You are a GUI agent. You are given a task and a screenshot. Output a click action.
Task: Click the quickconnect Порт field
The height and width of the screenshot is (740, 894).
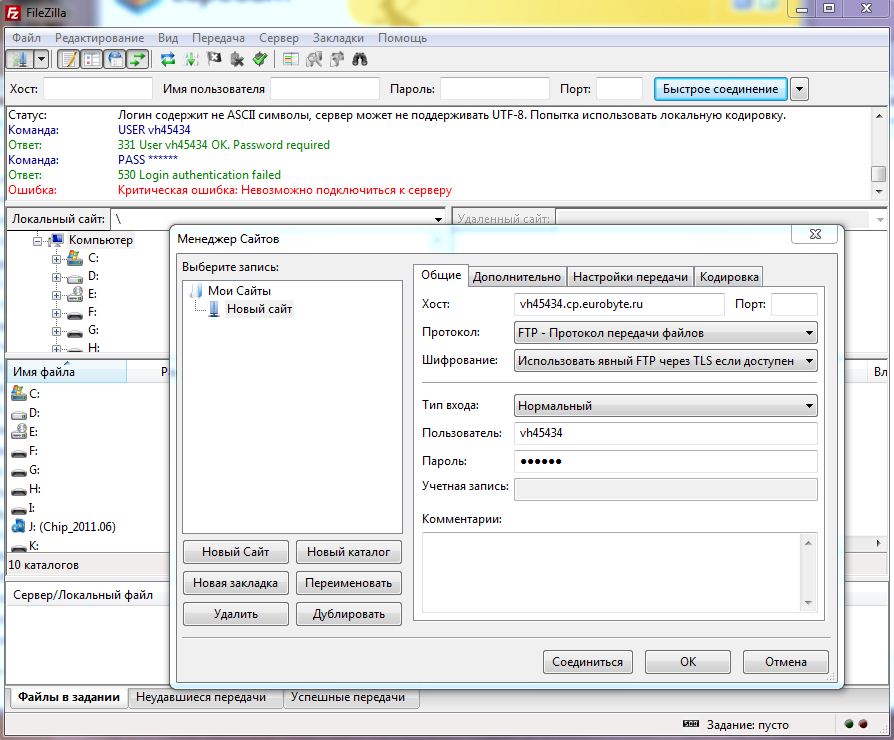(x=619, y=89)
